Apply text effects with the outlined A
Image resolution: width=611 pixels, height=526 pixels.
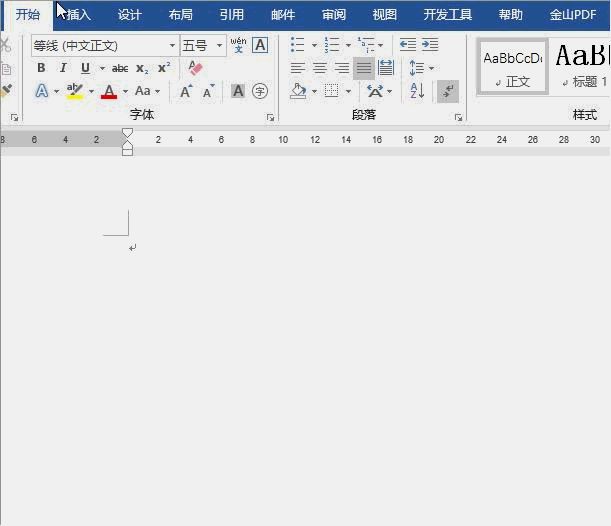click(42, 91)
